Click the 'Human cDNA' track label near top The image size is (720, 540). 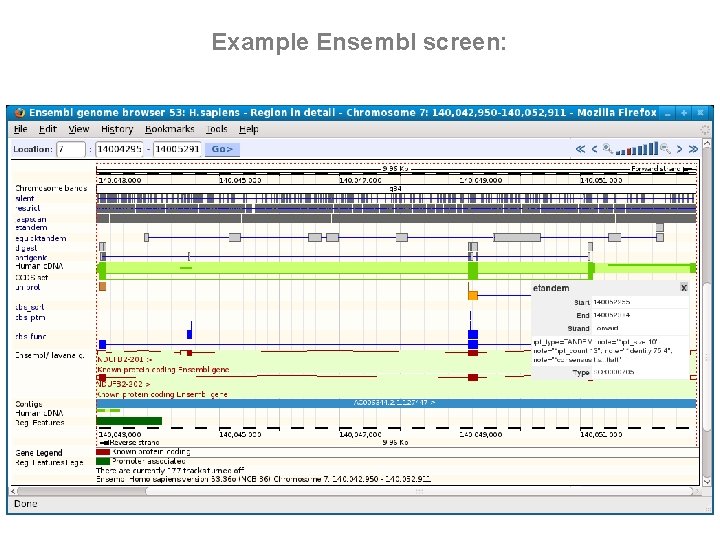(39, 266)
